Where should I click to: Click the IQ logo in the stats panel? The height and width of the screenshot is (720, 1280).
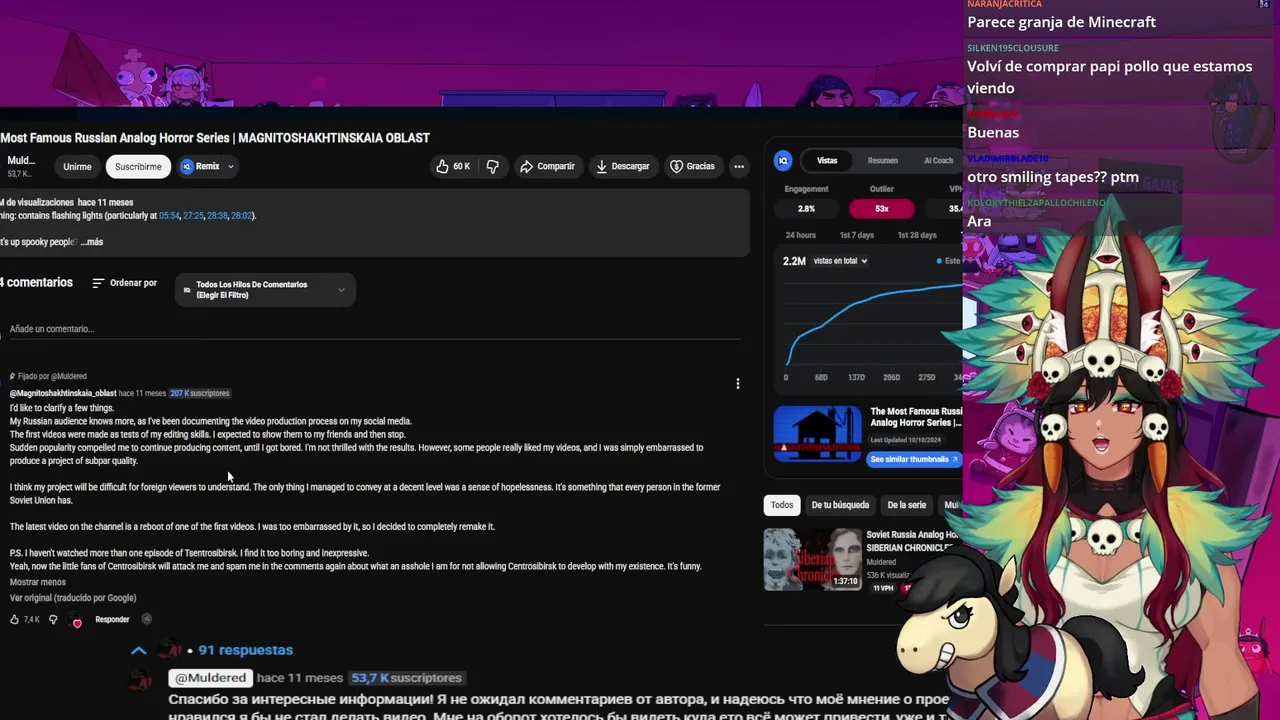click(783, 160)
